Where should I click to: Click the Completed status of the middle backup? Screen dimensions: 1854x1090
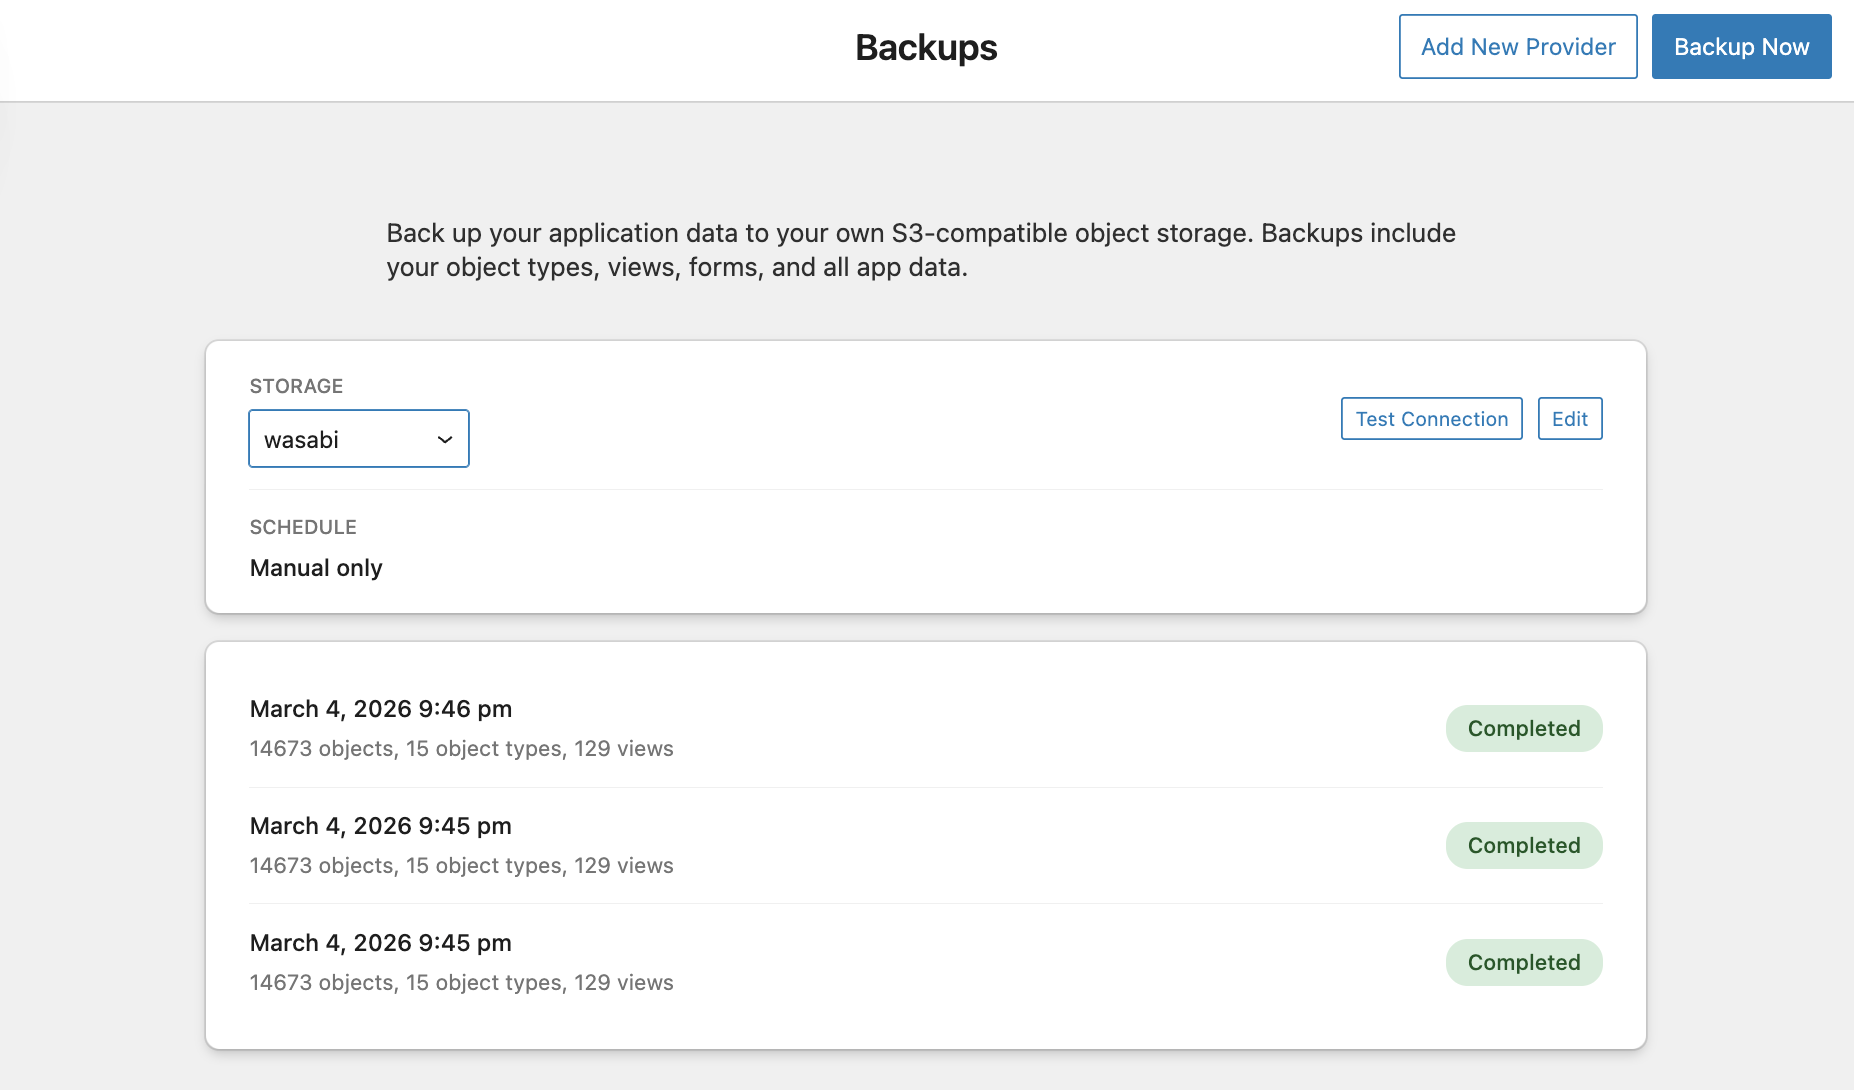pos(1524,845)
